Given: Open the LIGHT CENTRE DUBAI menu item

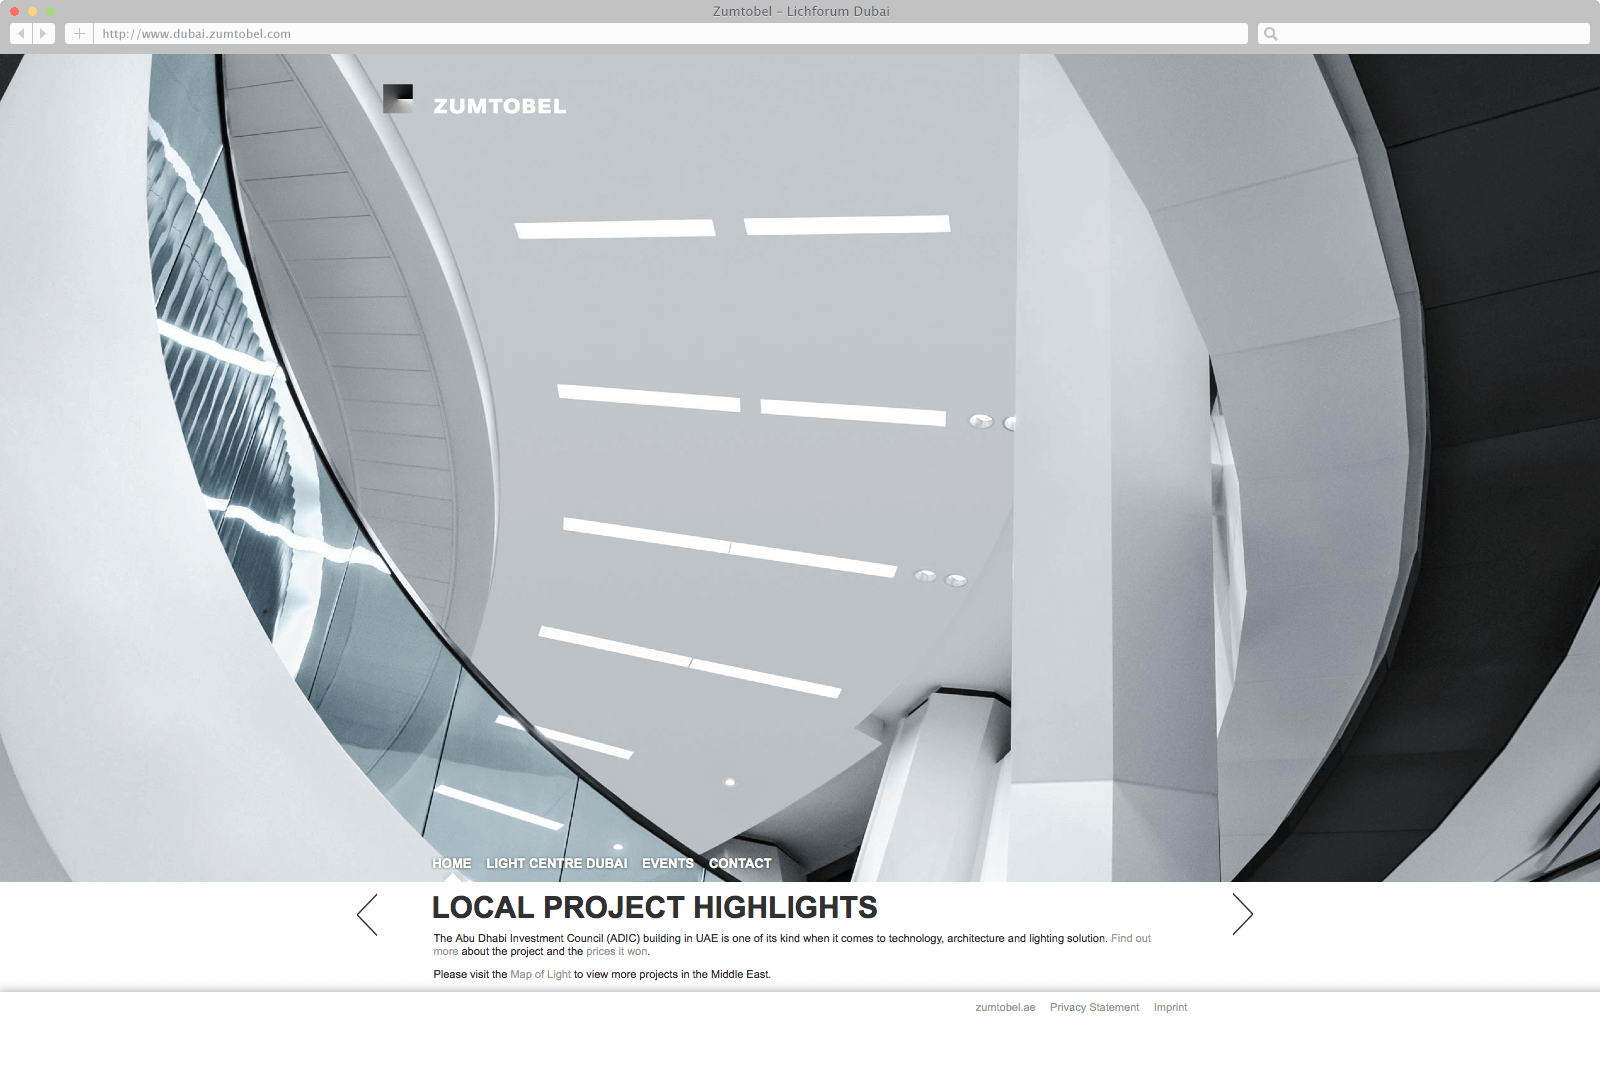Looking at the screenshot, I should (557, 863).
